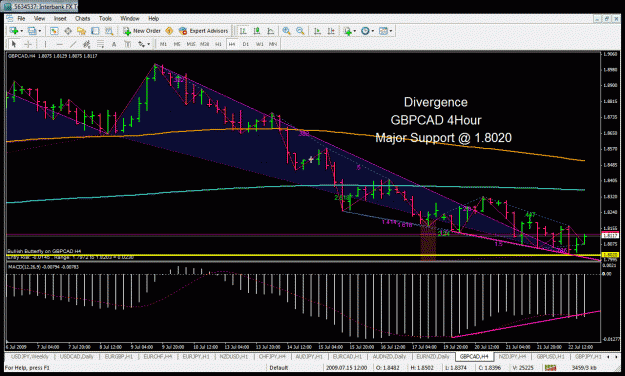Switch timeframe to H1
The width and height of the screenshot is (625, 376).
tap(218, 44)
